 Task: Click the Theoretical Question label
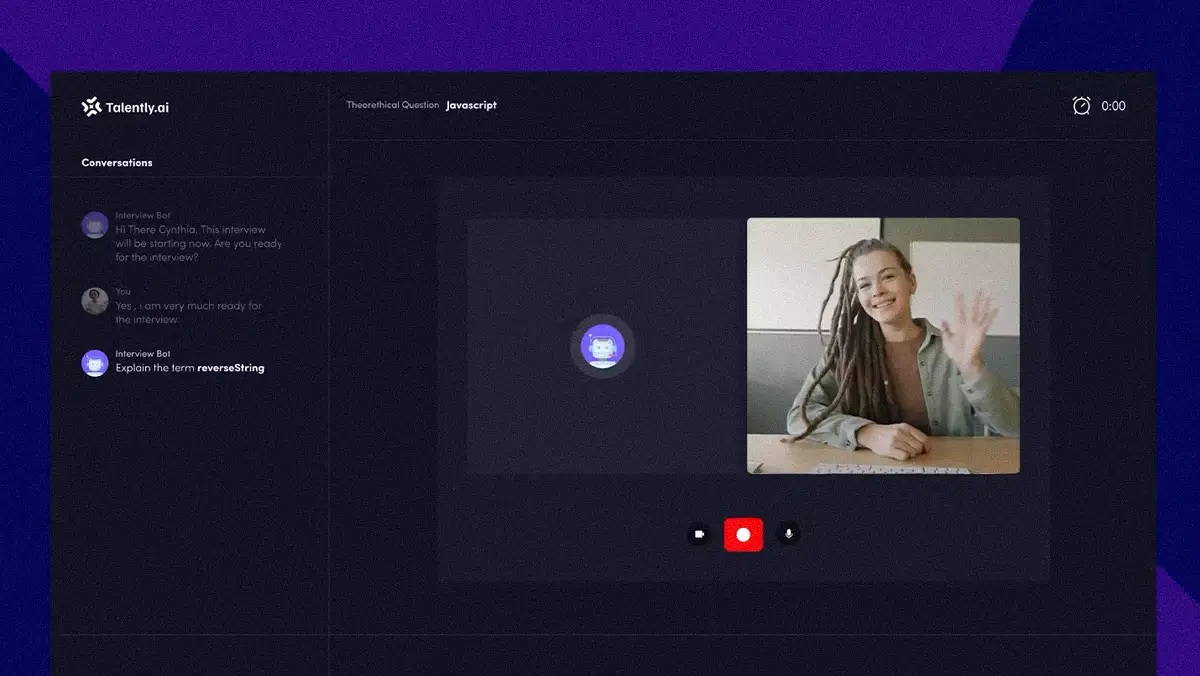392,105
